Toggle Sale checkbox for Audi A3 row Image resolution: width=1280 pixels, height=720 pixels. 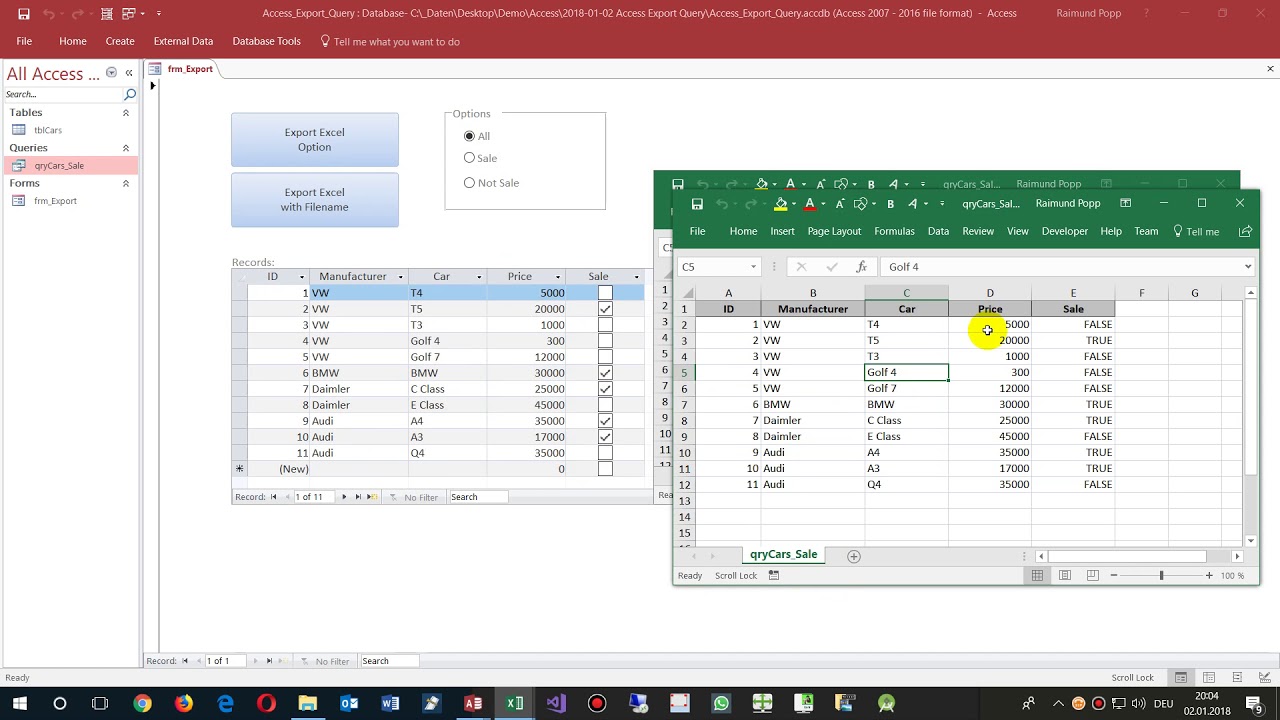pos(605,437)
